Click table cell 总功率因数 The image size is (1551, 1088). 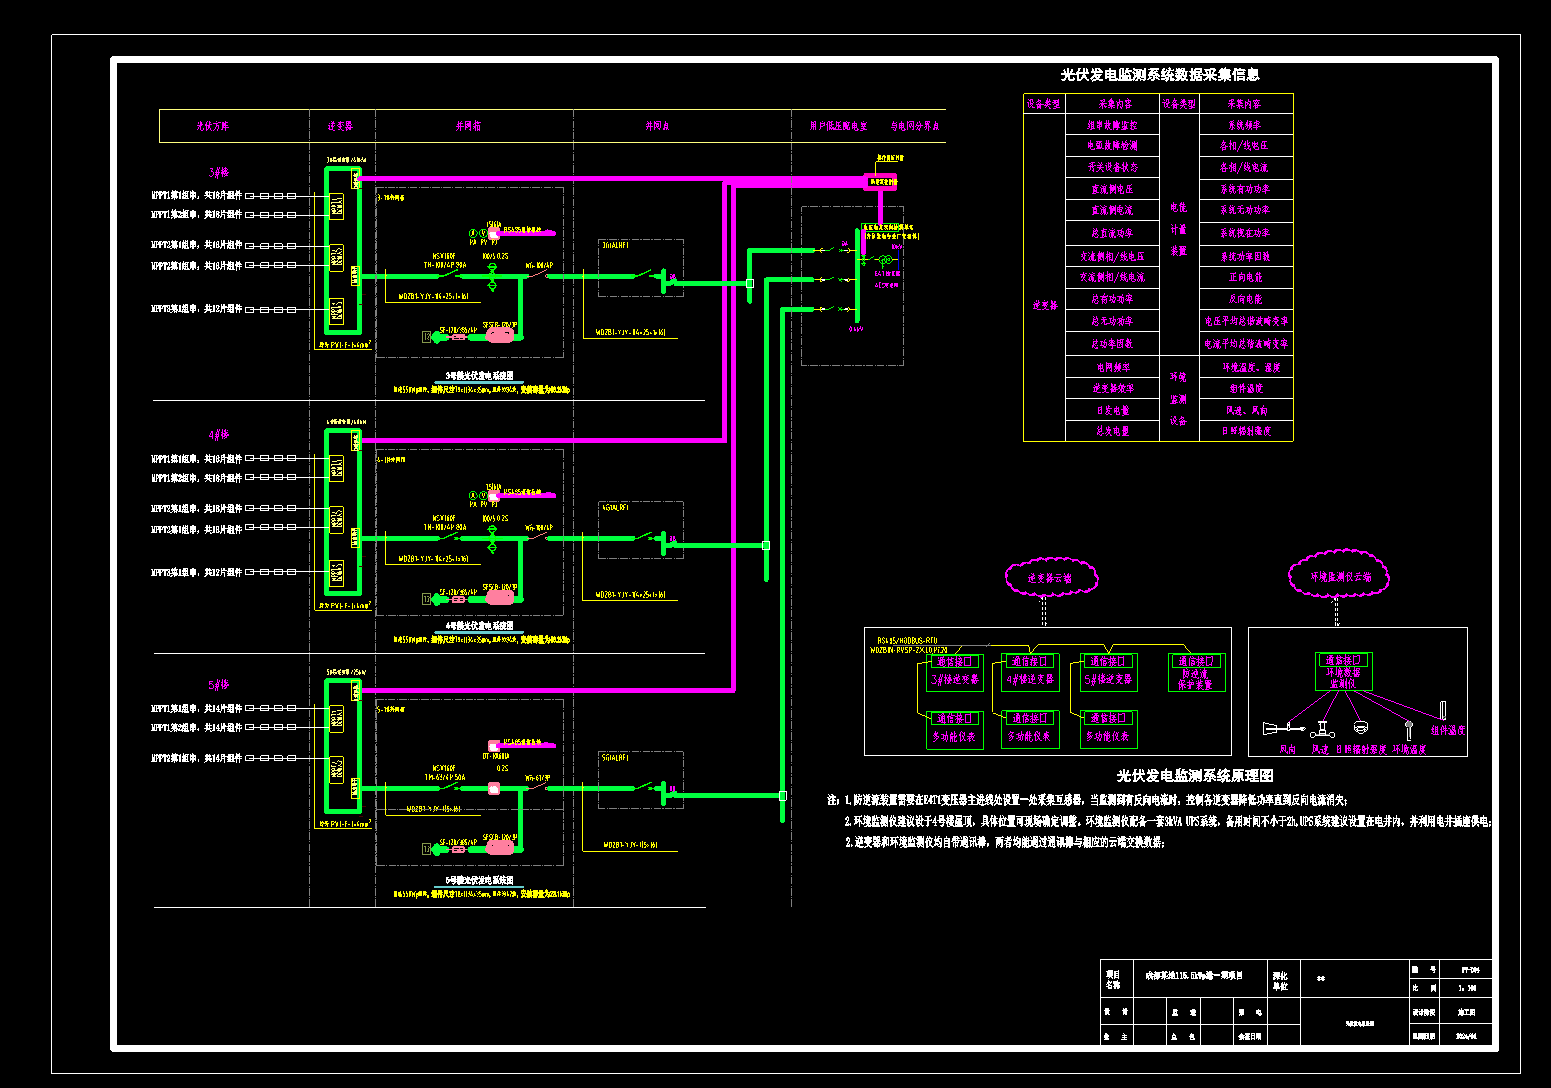point(1112,344)
